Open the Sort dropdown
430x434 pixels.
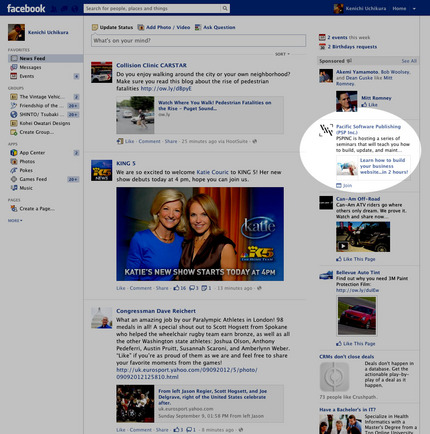pyautogui.click(x=282, y=54)
